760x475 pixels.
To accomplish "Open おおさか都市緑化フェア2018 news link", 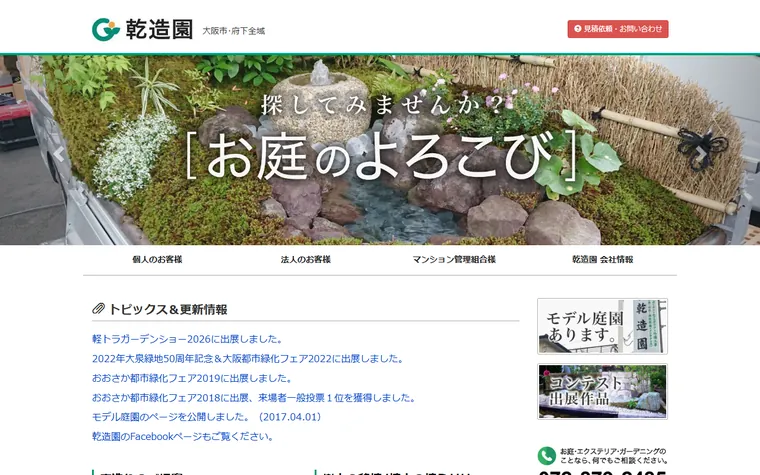I will [x=254, y=397].
